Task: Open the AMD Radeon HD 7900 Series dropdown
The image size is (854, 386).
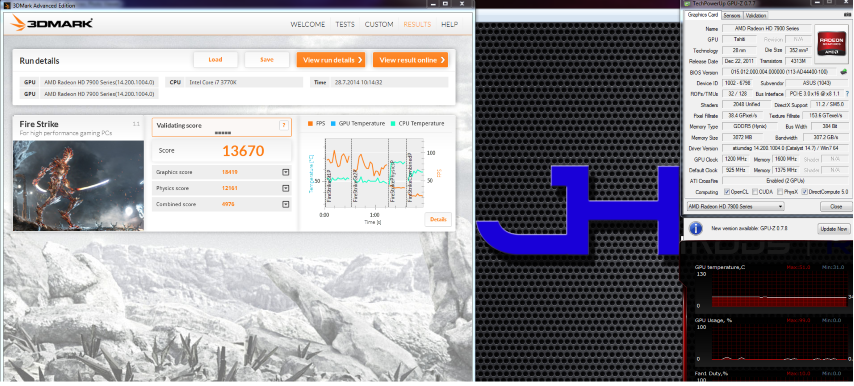Action: tap(735, 206)
